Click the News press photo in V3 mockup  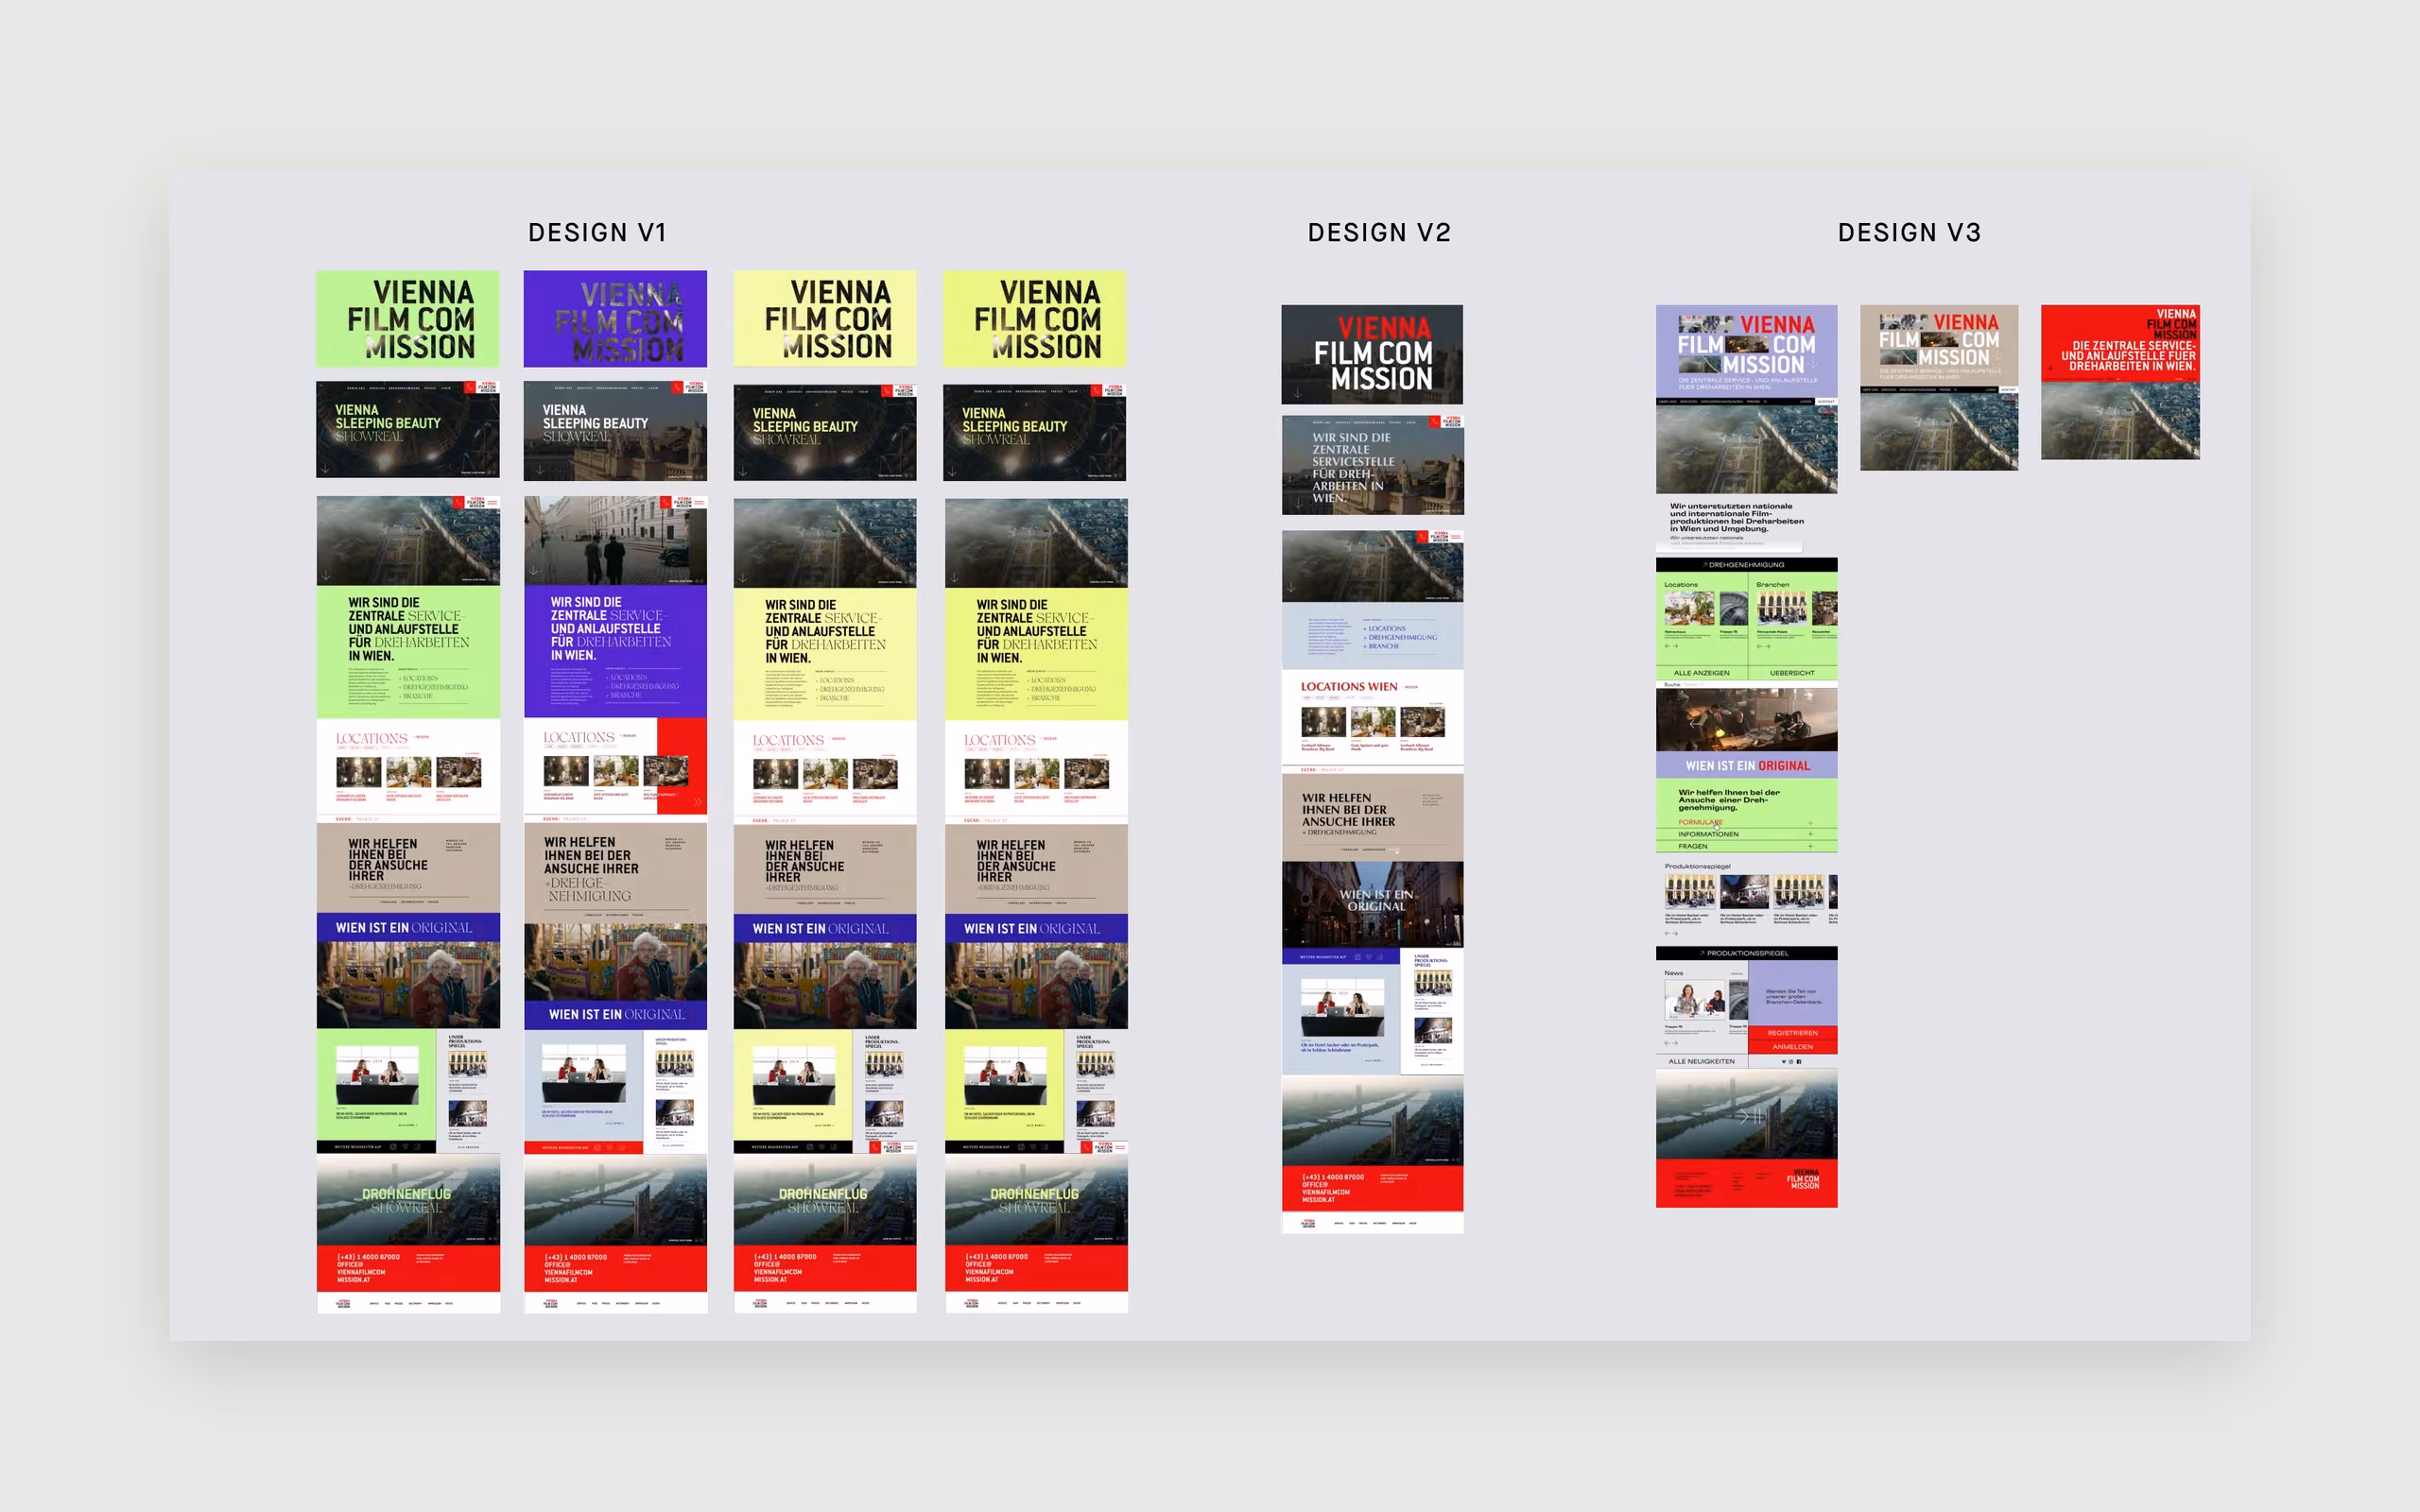1694,999
